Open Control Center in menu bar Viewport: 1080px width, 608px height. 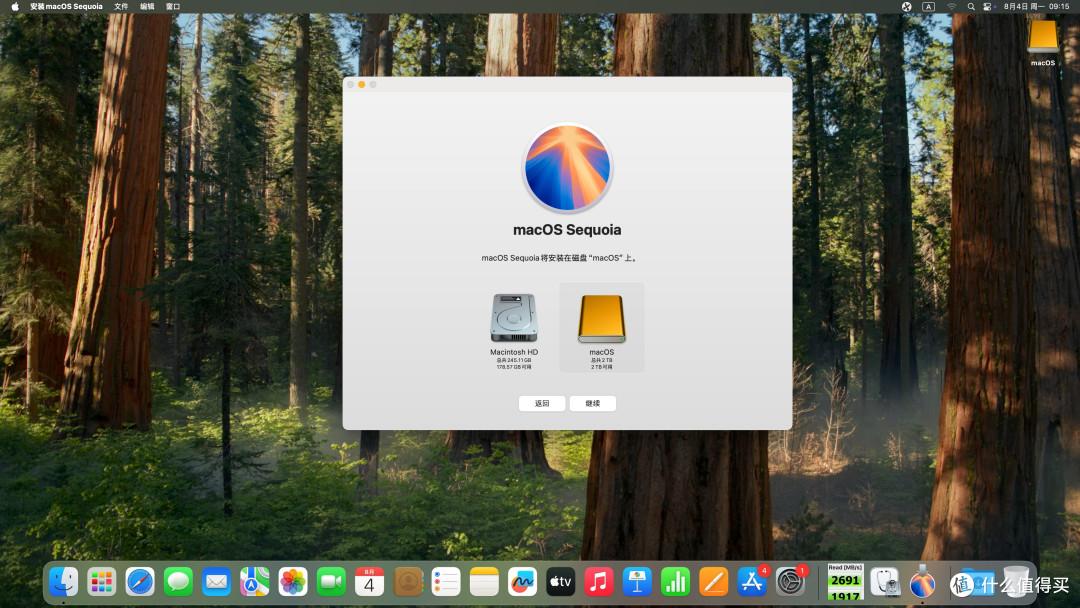(988, 6)
